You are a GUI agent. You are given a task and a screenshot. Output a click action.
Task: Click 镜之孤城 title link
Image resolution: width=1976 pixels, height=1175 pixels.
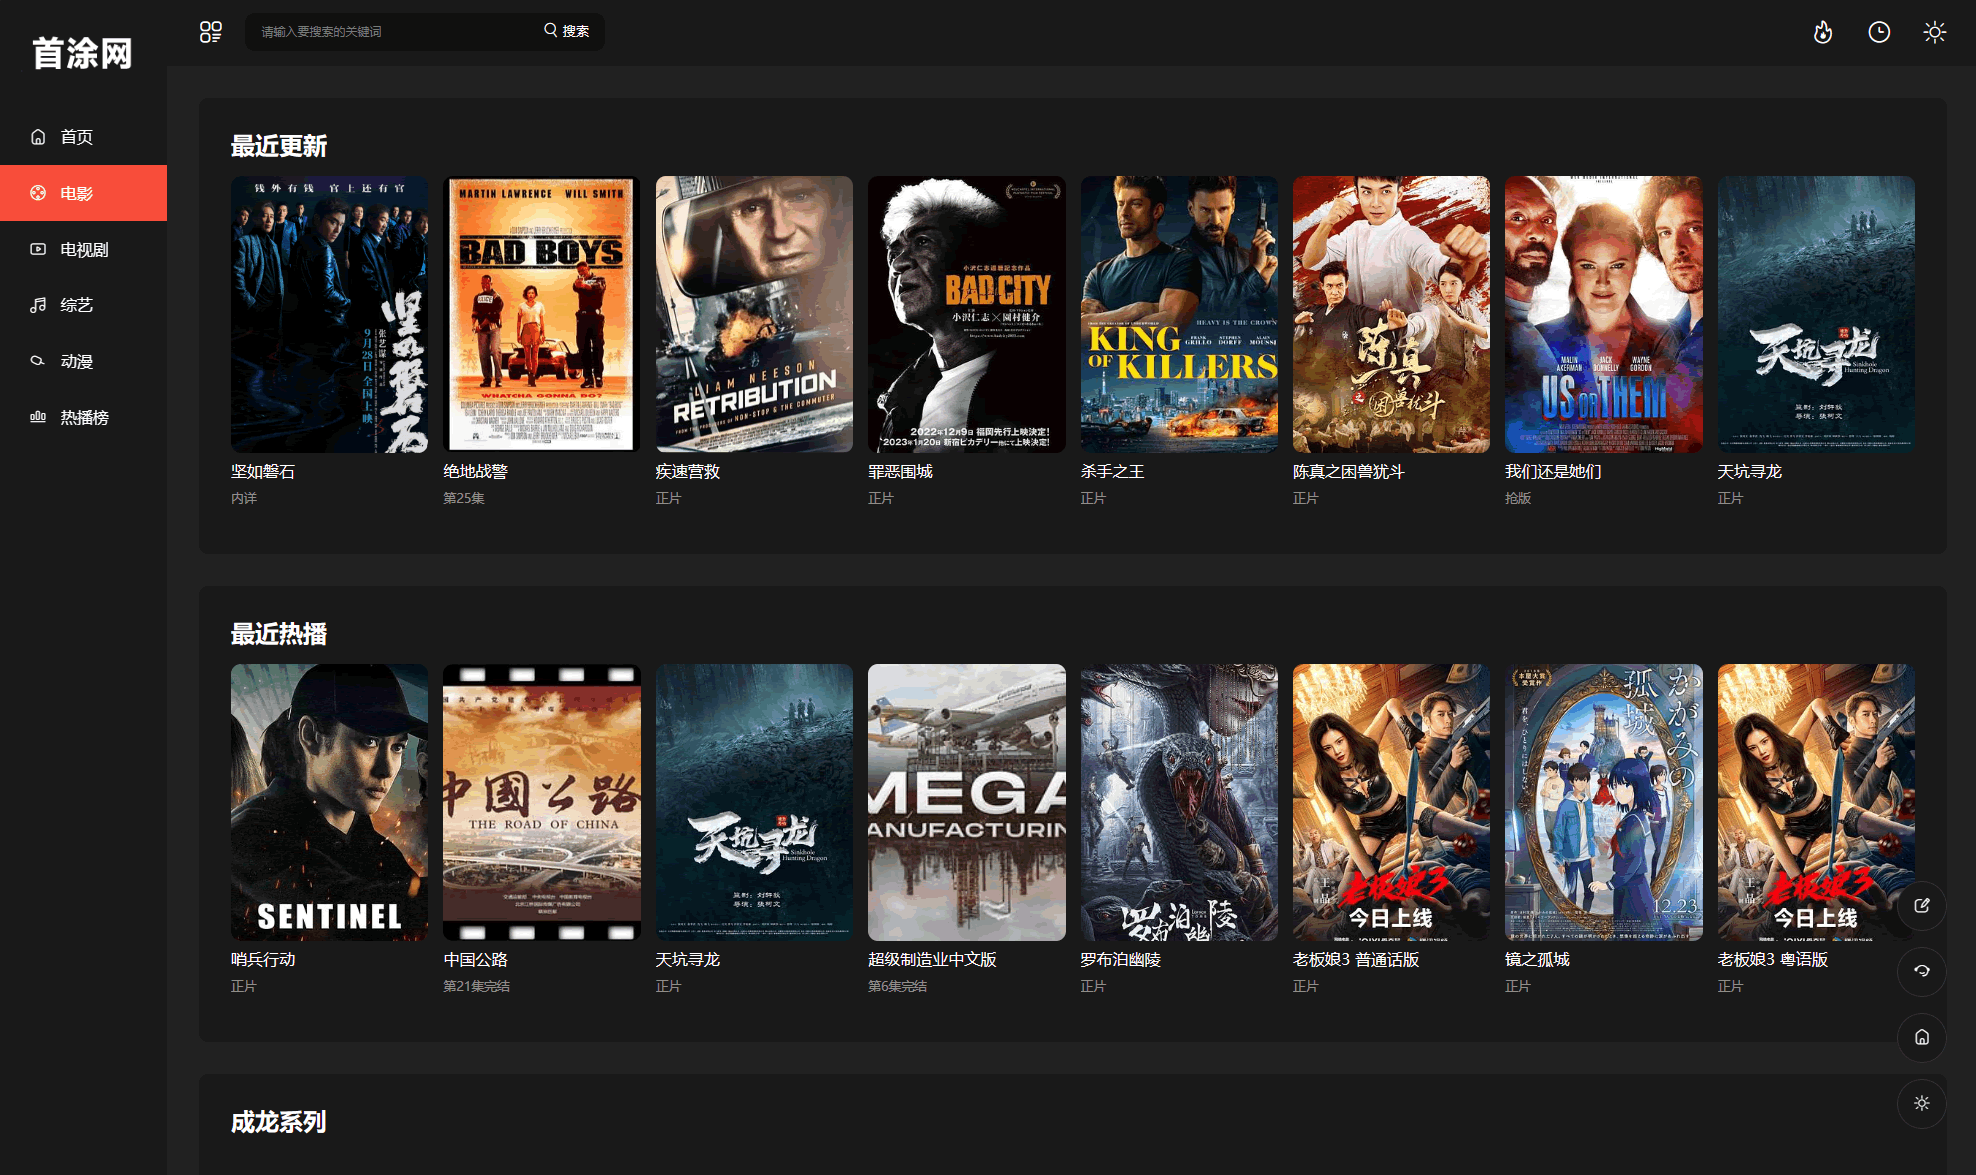click(x=1536, y=959)
